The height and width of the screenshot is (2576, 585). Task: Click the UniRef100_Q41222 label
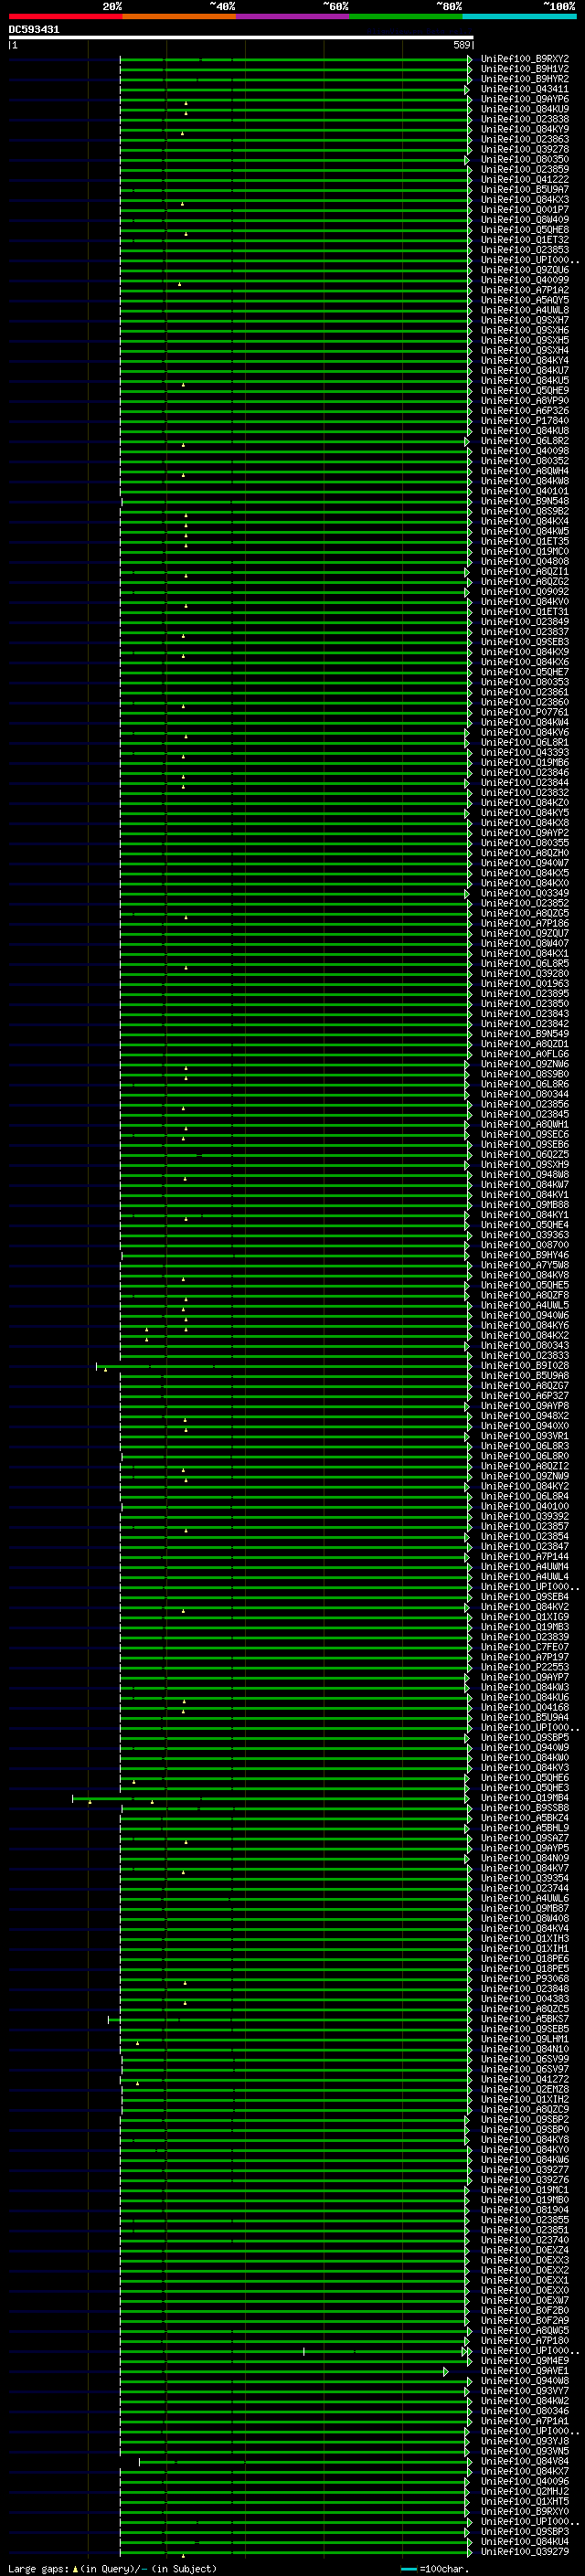point(524,179)
